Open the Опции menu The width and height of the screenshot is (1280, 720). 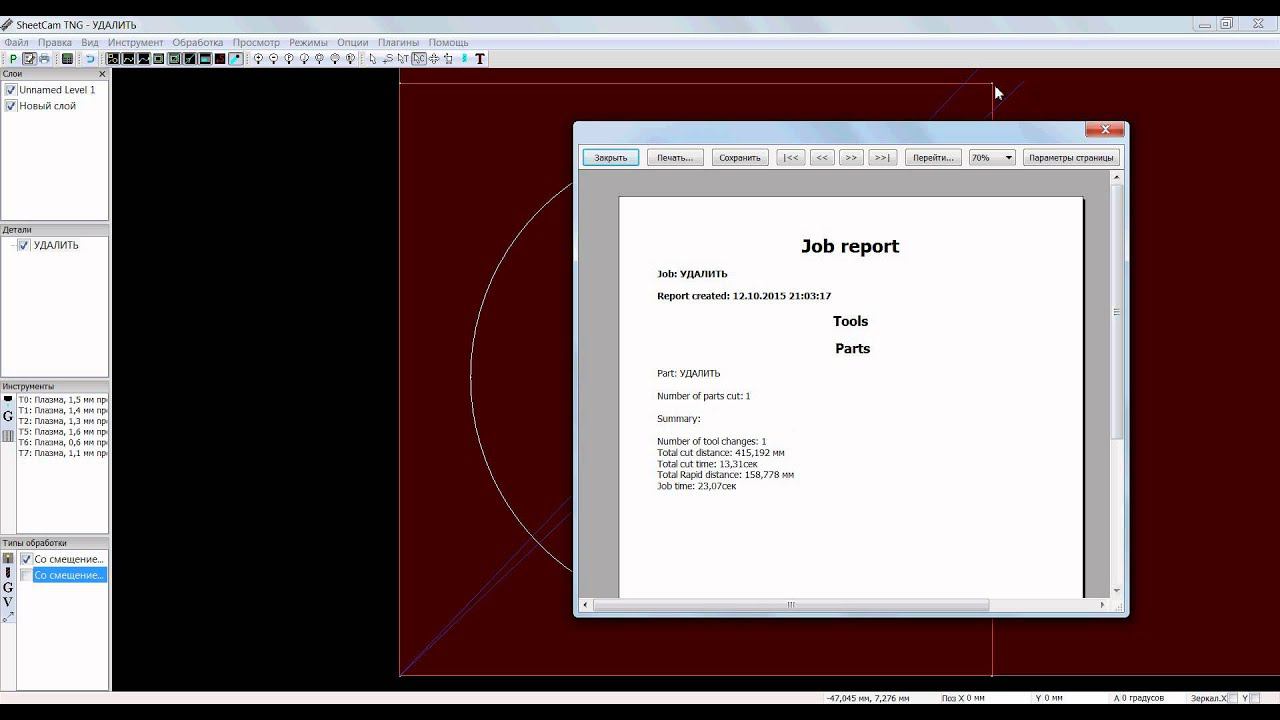(x=353, y=43)
